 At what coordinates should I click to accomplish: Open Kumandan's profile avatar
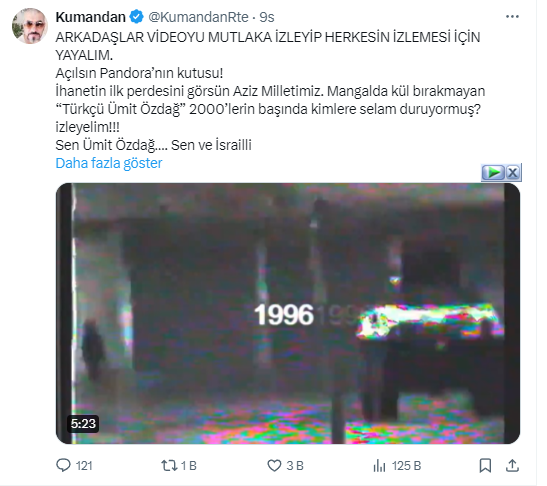pos(30,26)
